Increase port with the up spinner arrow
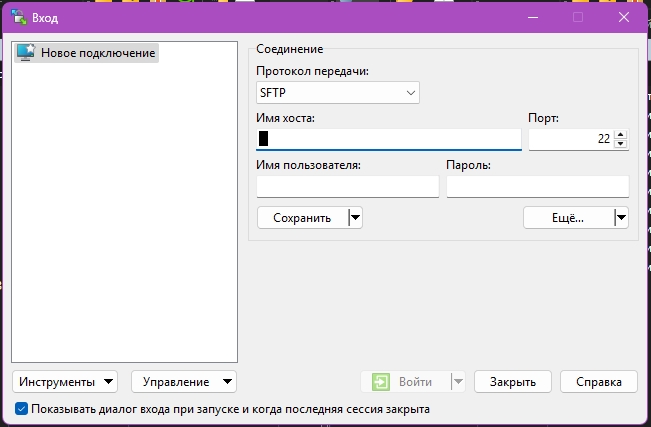This screenshot has height=427, width=651. 620,134
